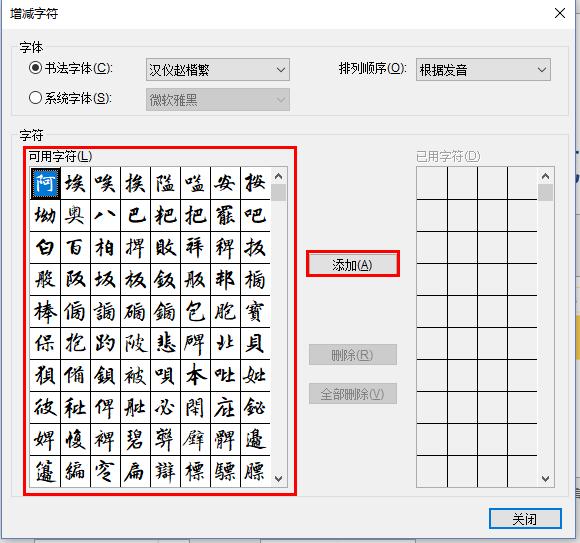Select the character 包 in the grid
Screen dimensions: 580x543
[195, 311]
